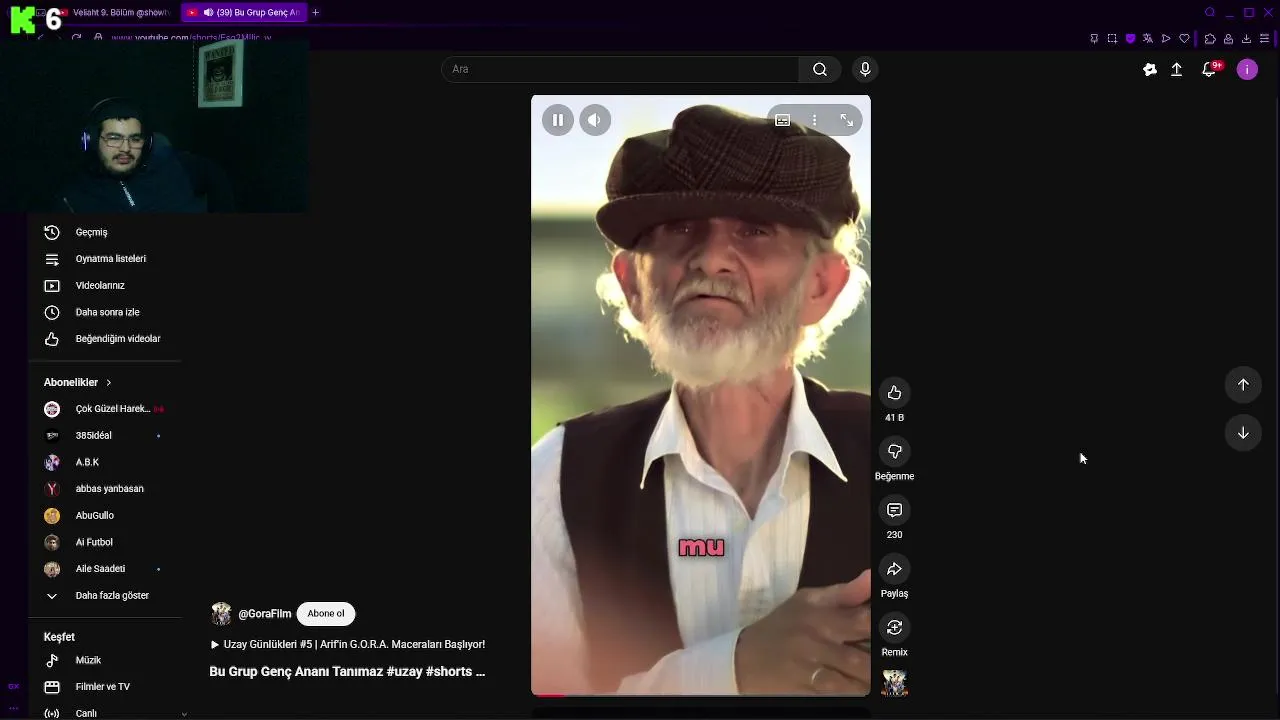Open the browser extensions puzzle icon

click(1210, 39)
